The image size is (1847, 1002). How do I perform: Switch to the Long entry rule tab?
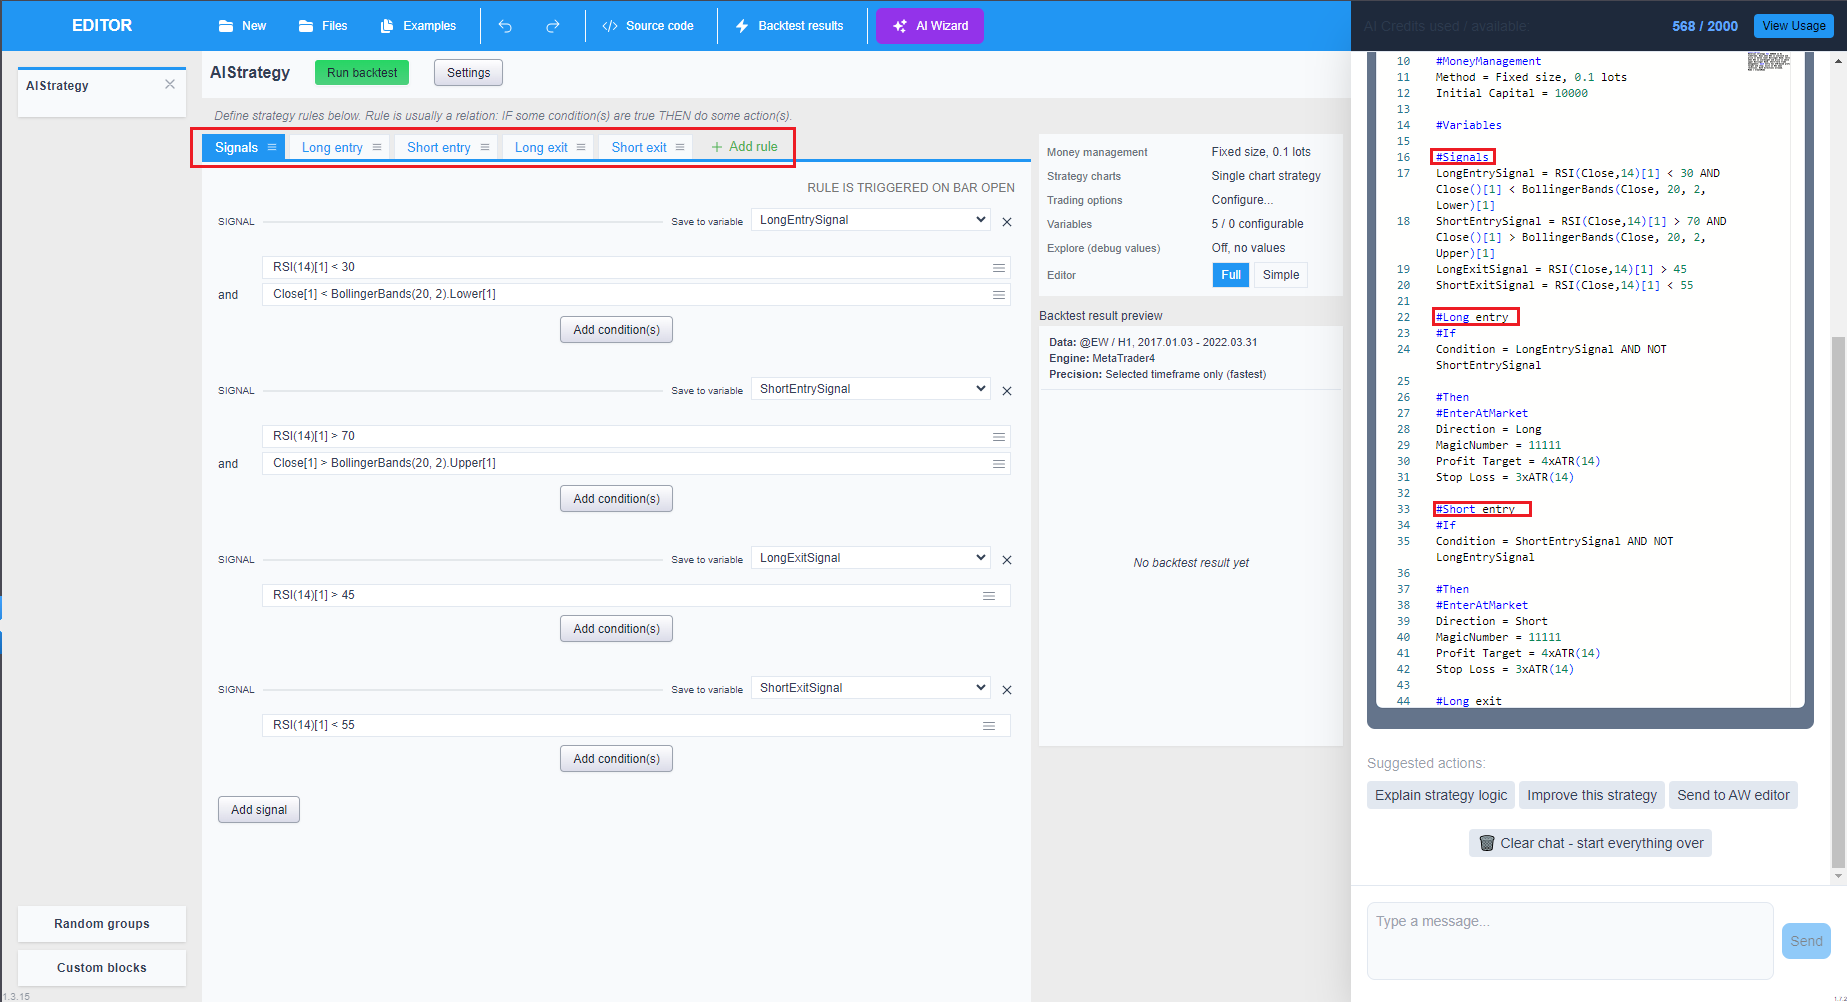pyautogui.click(x=332, y=147)
